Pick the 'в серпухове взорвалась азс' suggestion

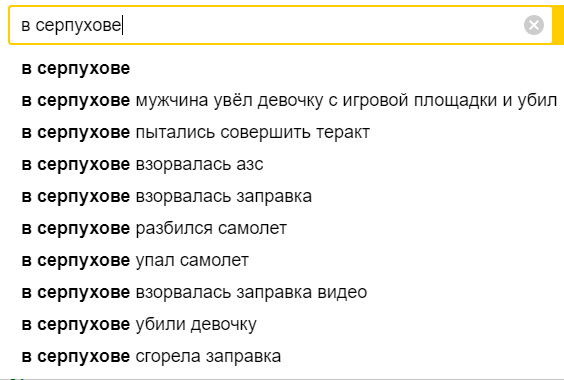click(x=142, y=164)
